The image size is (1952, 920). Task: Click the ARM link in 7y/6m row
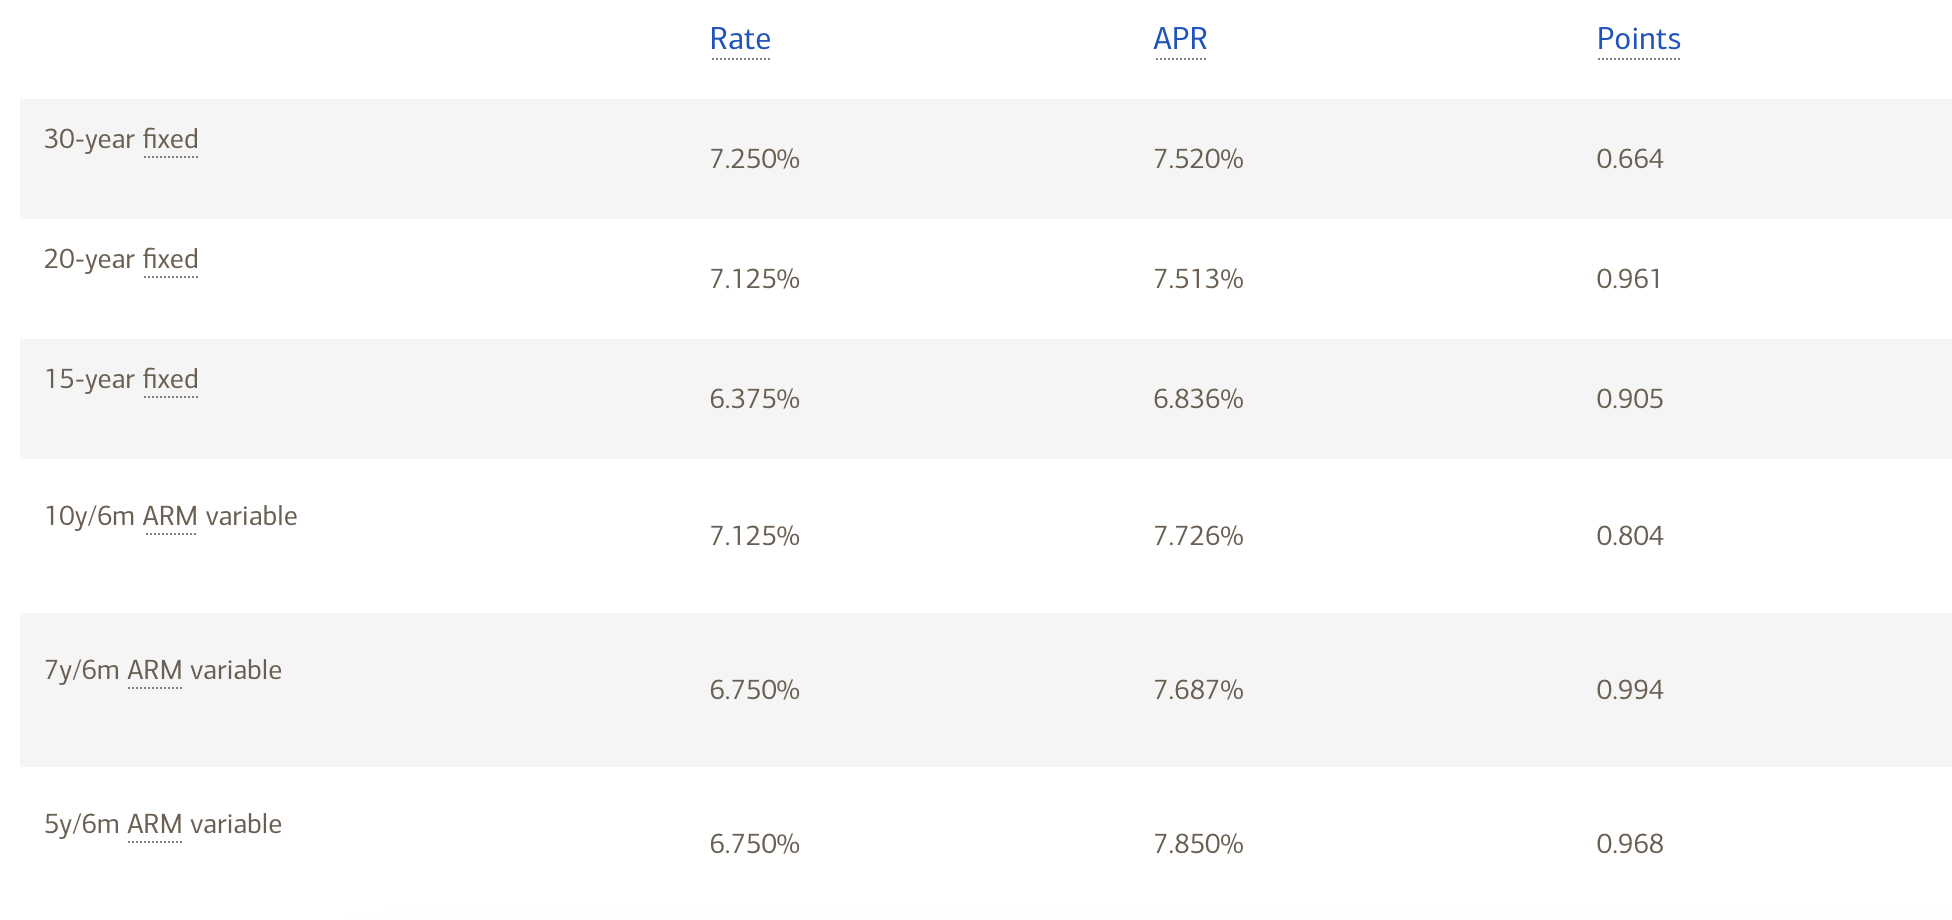155,670
